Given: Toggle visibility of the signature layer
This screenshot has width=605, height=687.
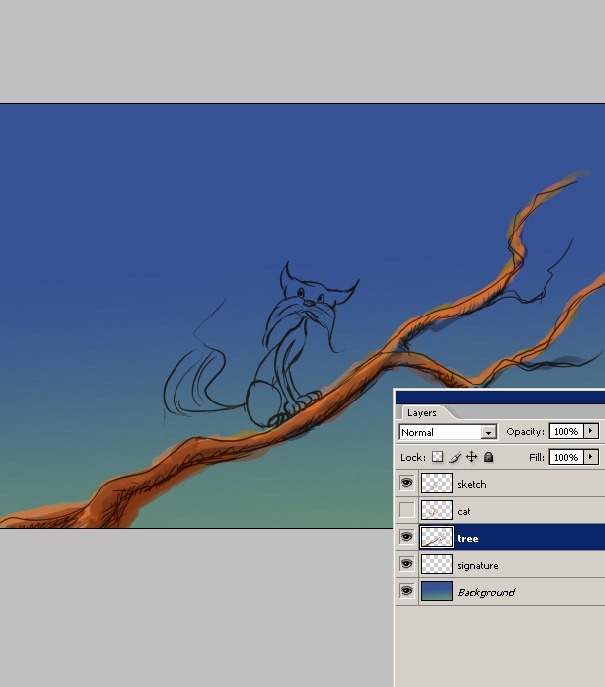Looking at the screenshot, I should [x=406, y=564].
